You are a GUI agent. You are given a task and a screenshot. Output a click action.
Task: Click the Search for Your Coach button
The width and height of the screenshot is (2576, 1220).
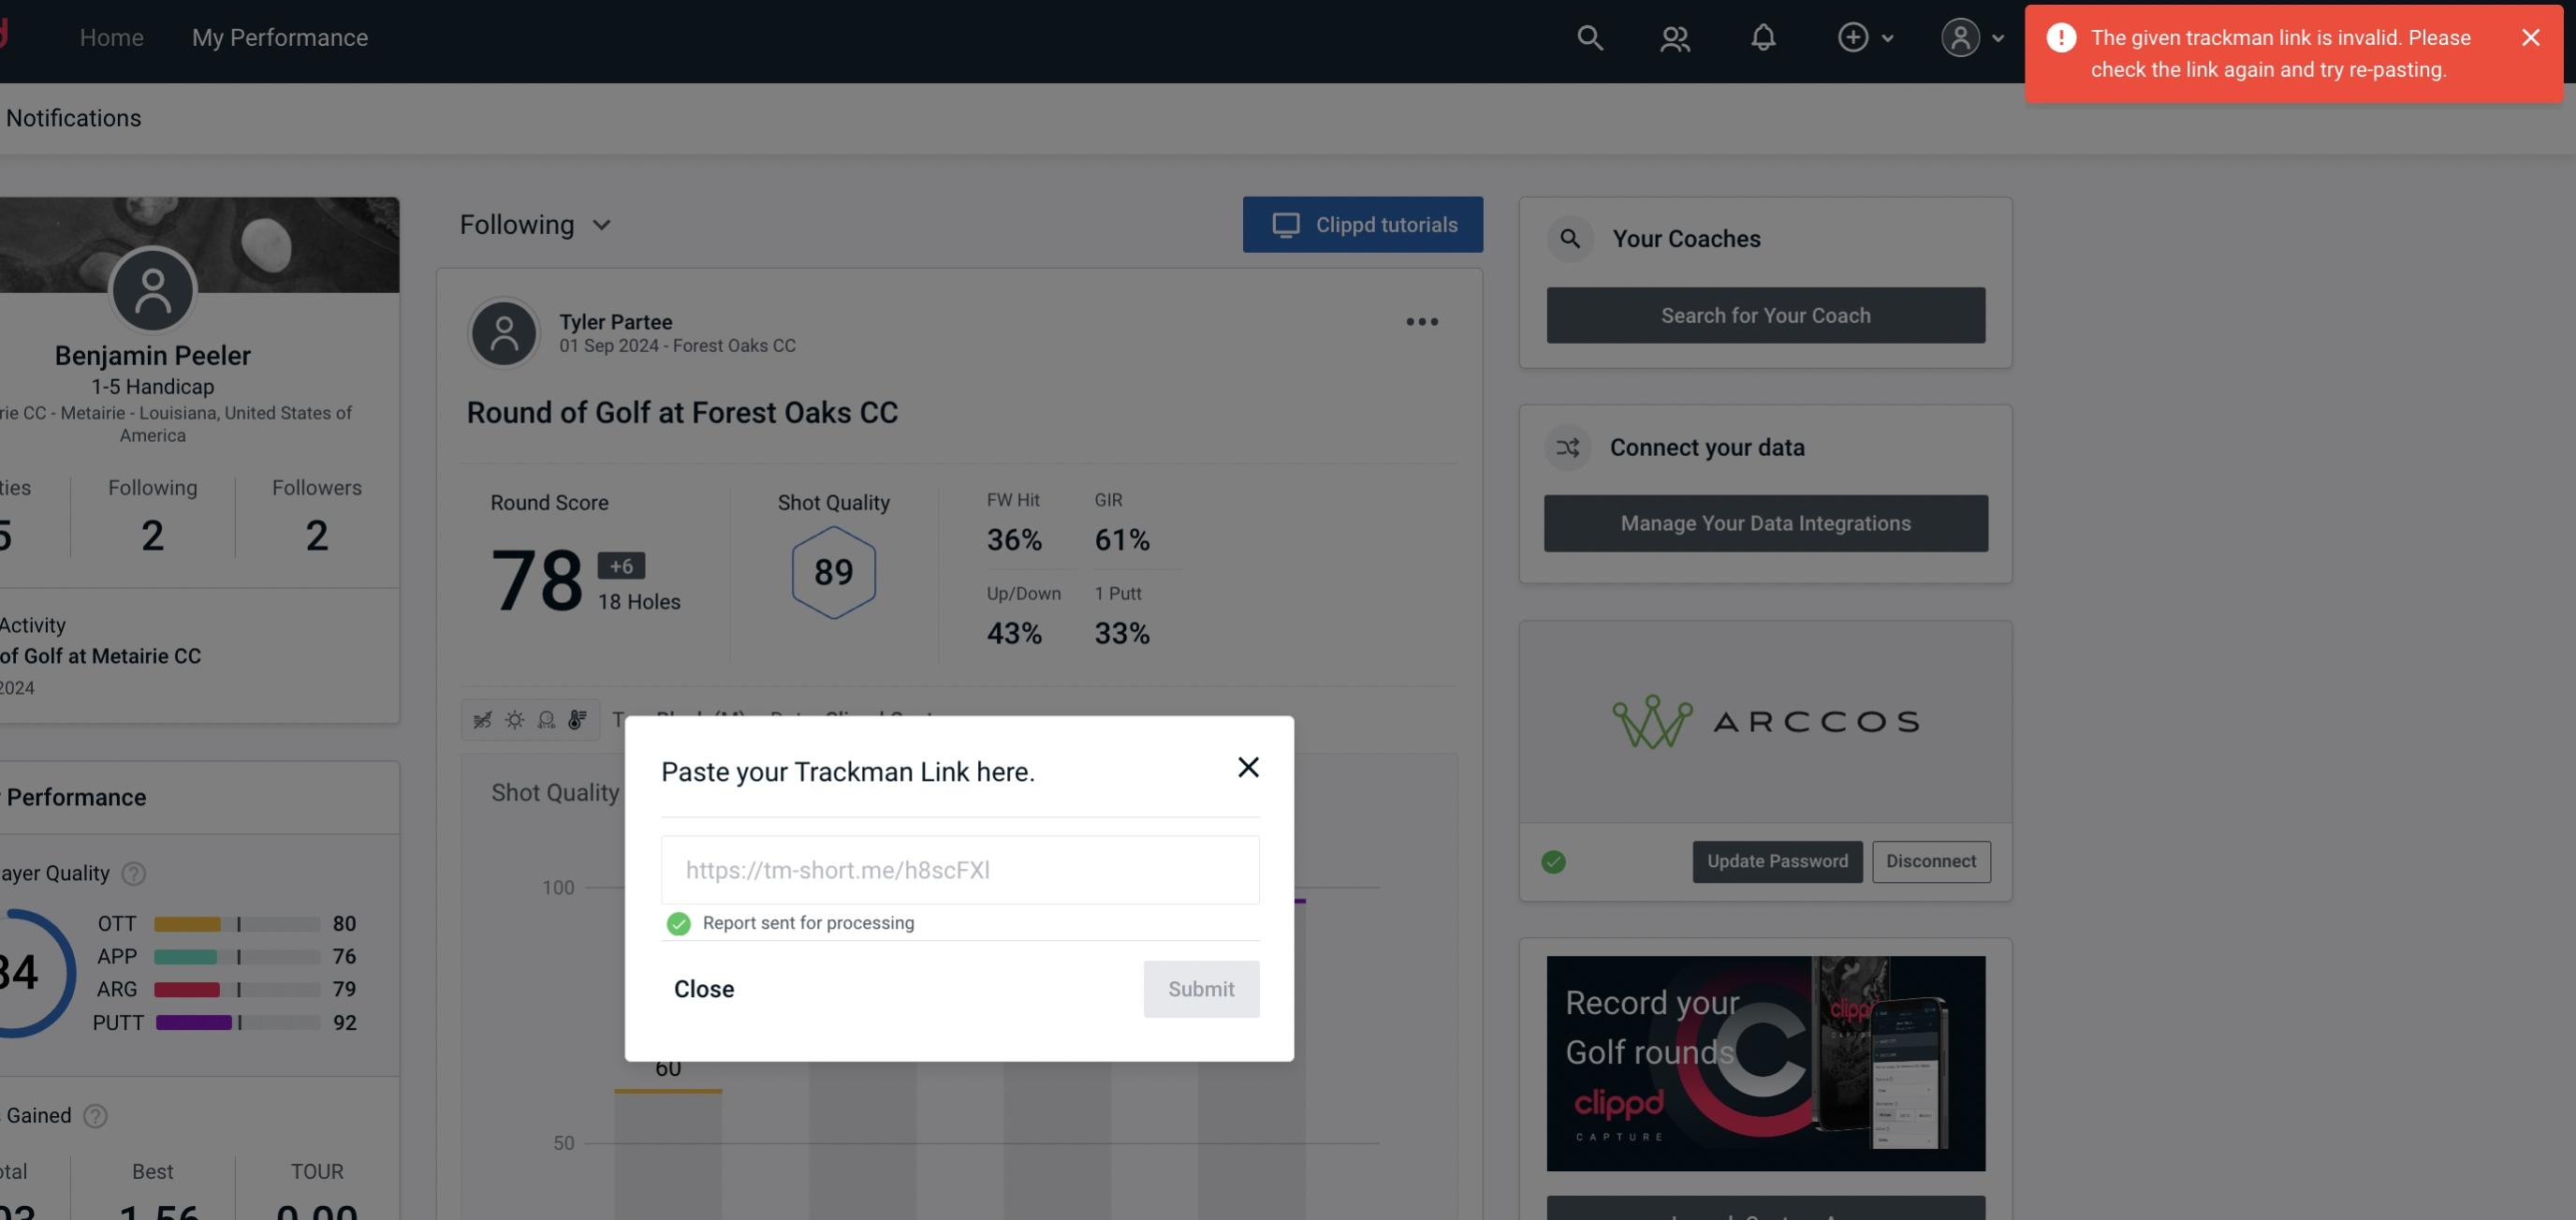1766,314
